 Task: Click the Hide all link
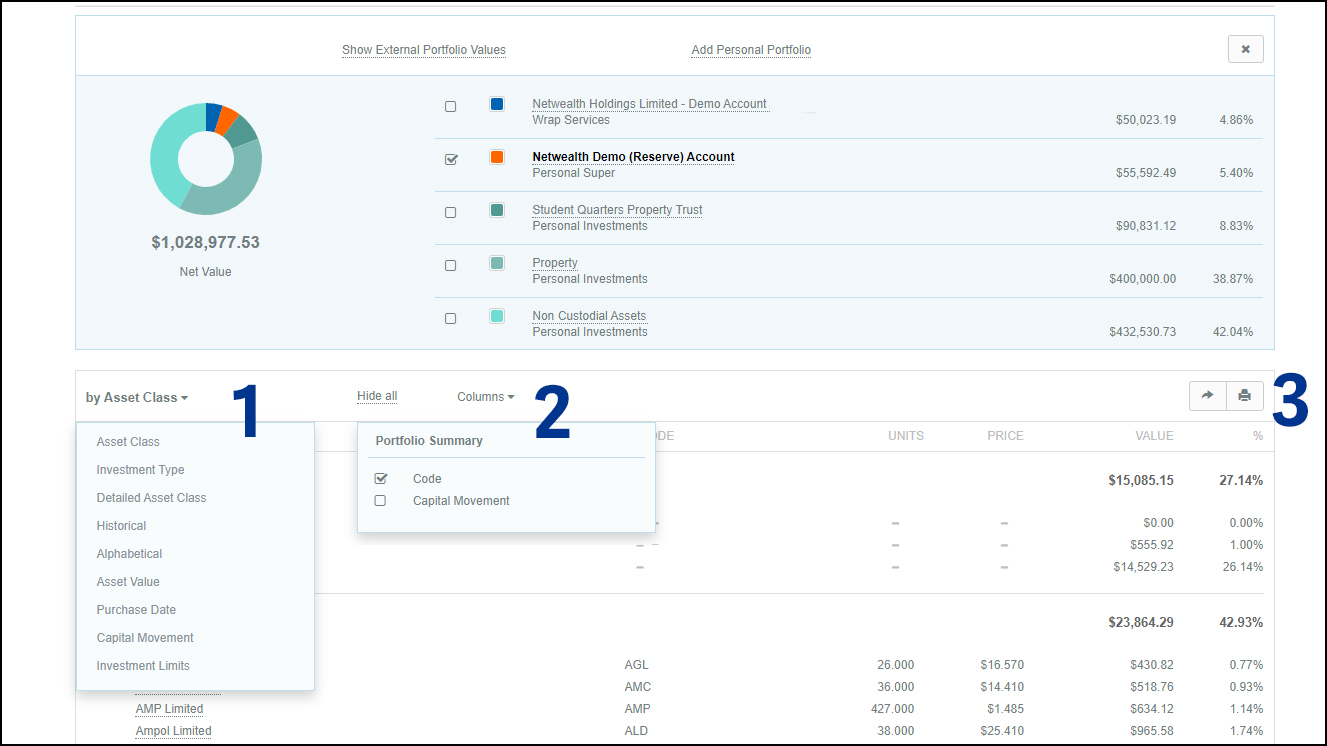pos(377,397)
